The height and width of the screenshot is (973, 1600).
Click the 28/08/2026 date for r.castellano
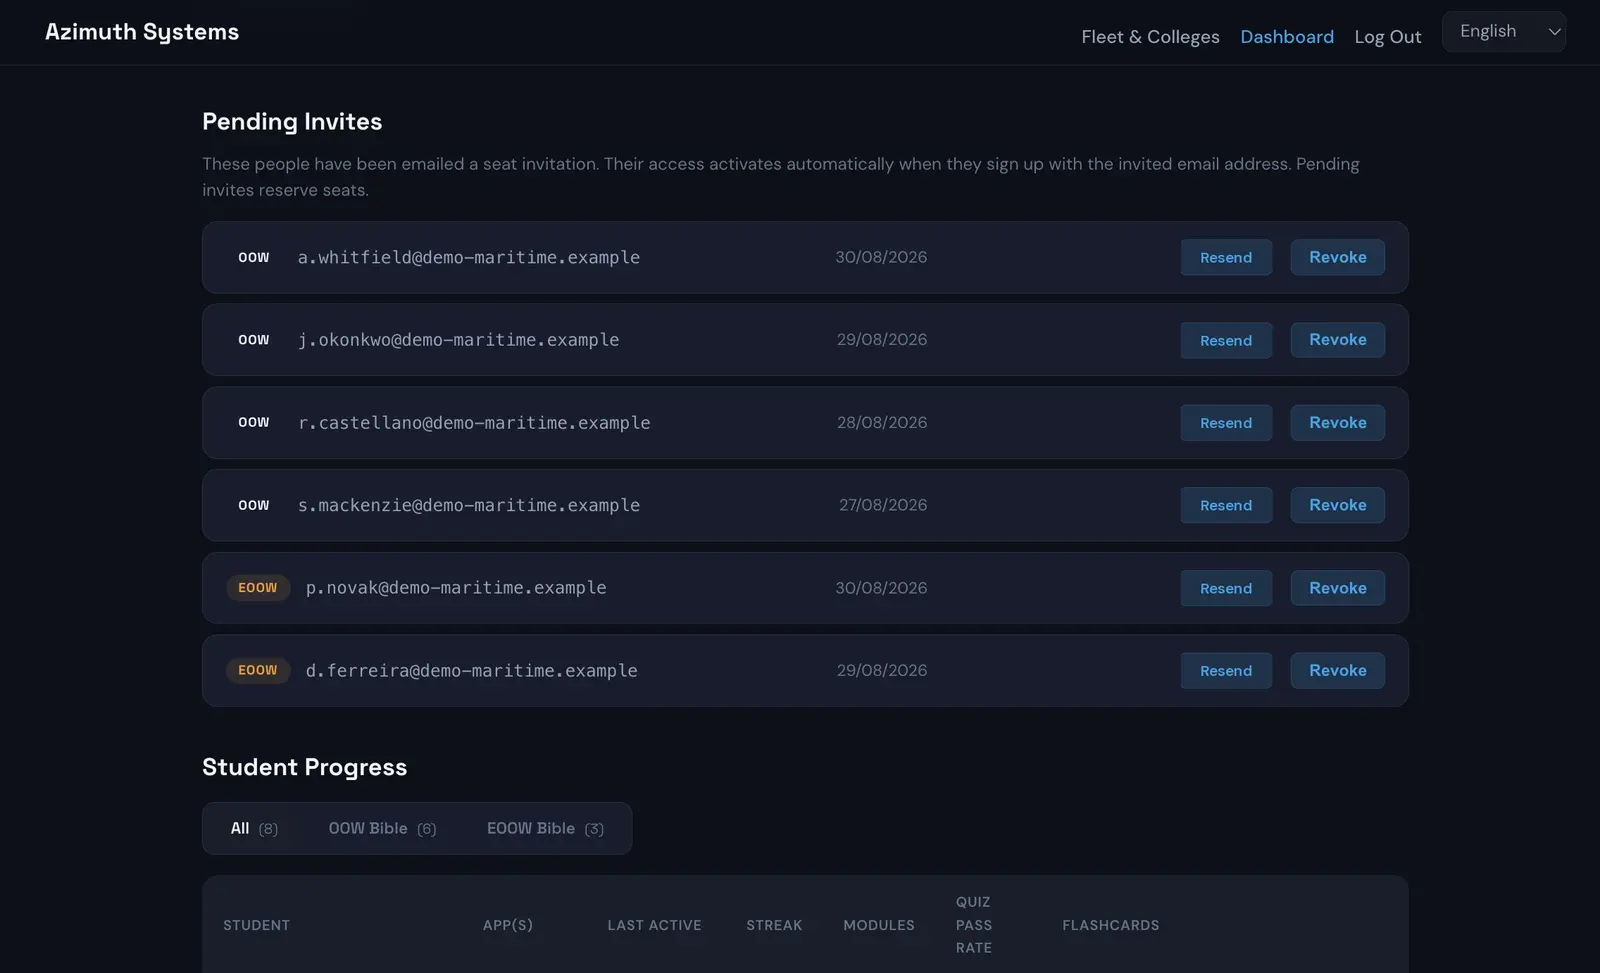coord(882,423)
